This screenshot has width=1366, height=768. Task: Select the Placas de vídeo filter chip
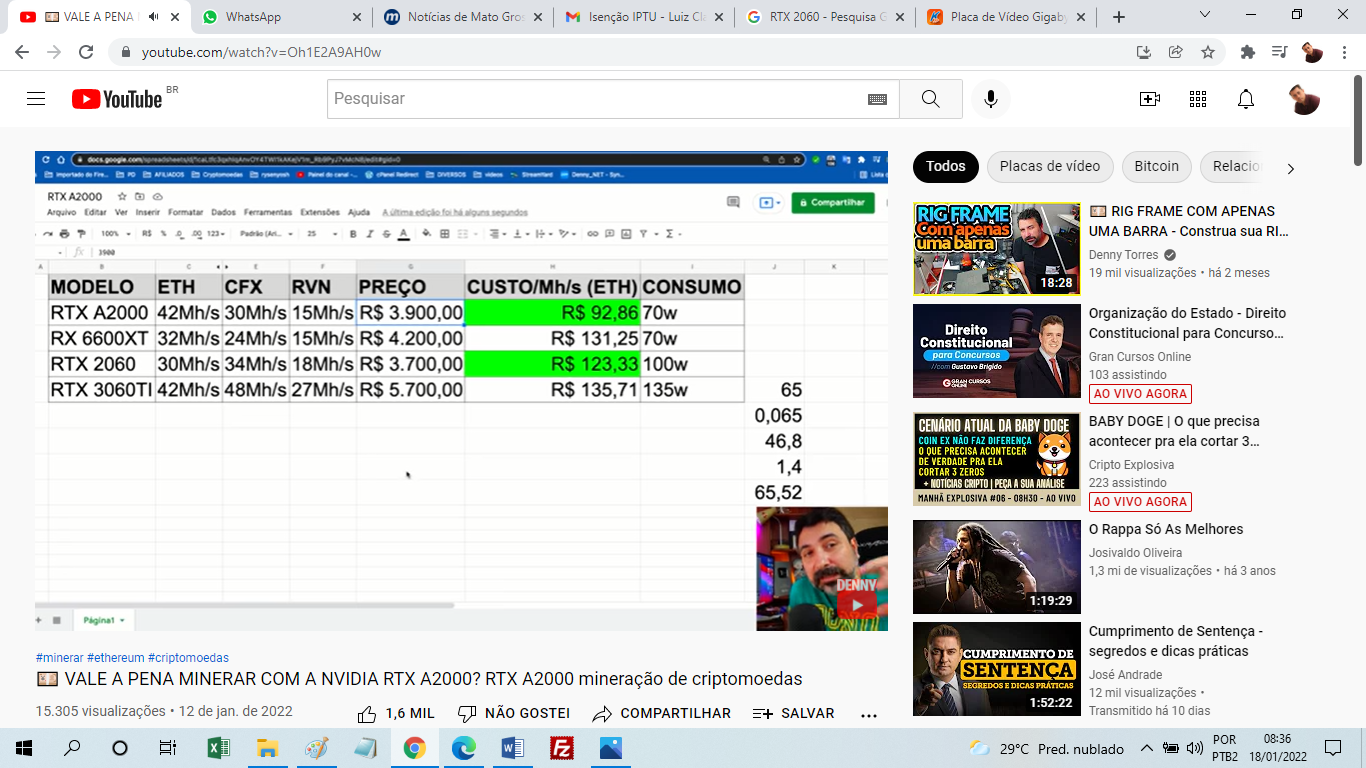[x=1049, y=166]
